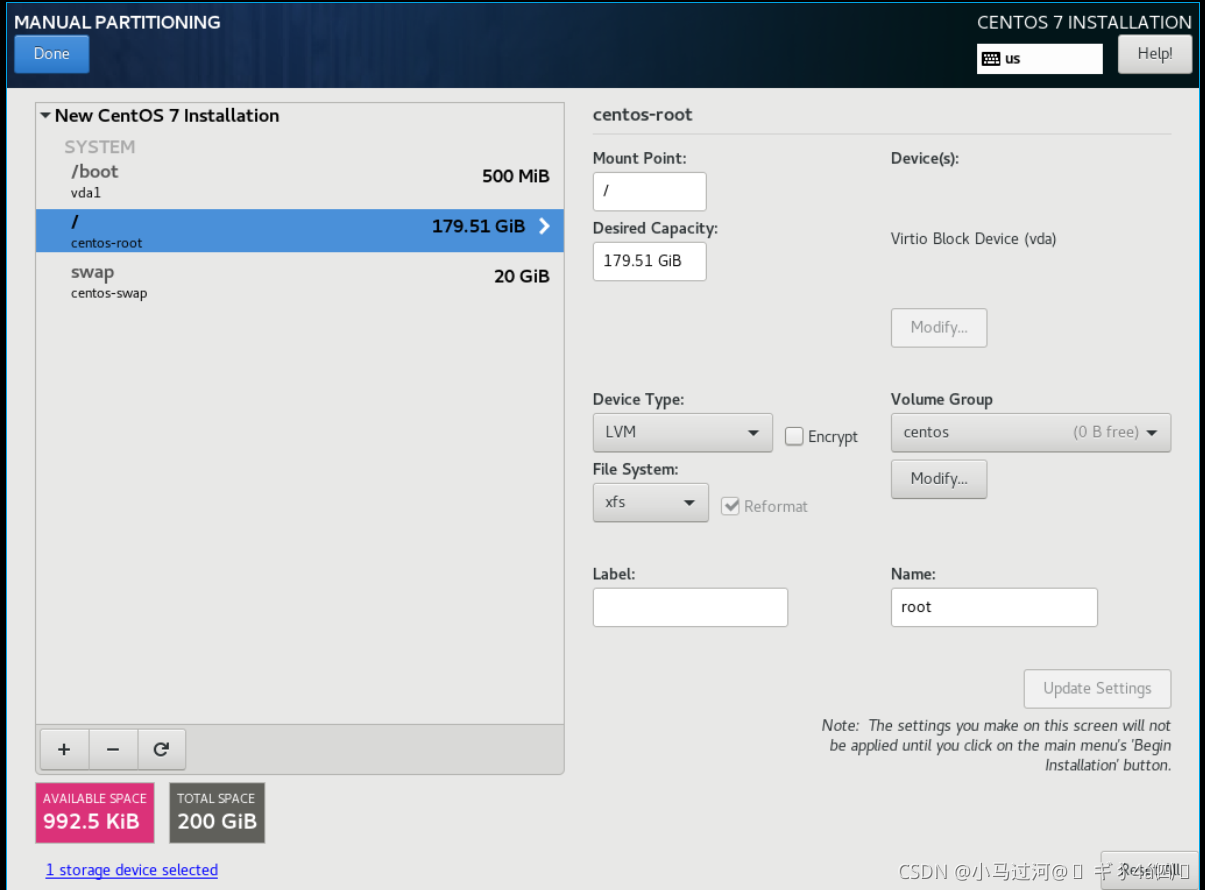Click the SYSTEM section heading
The height and width of the screenshot is (890, 1205).
[x=99, y=147]
